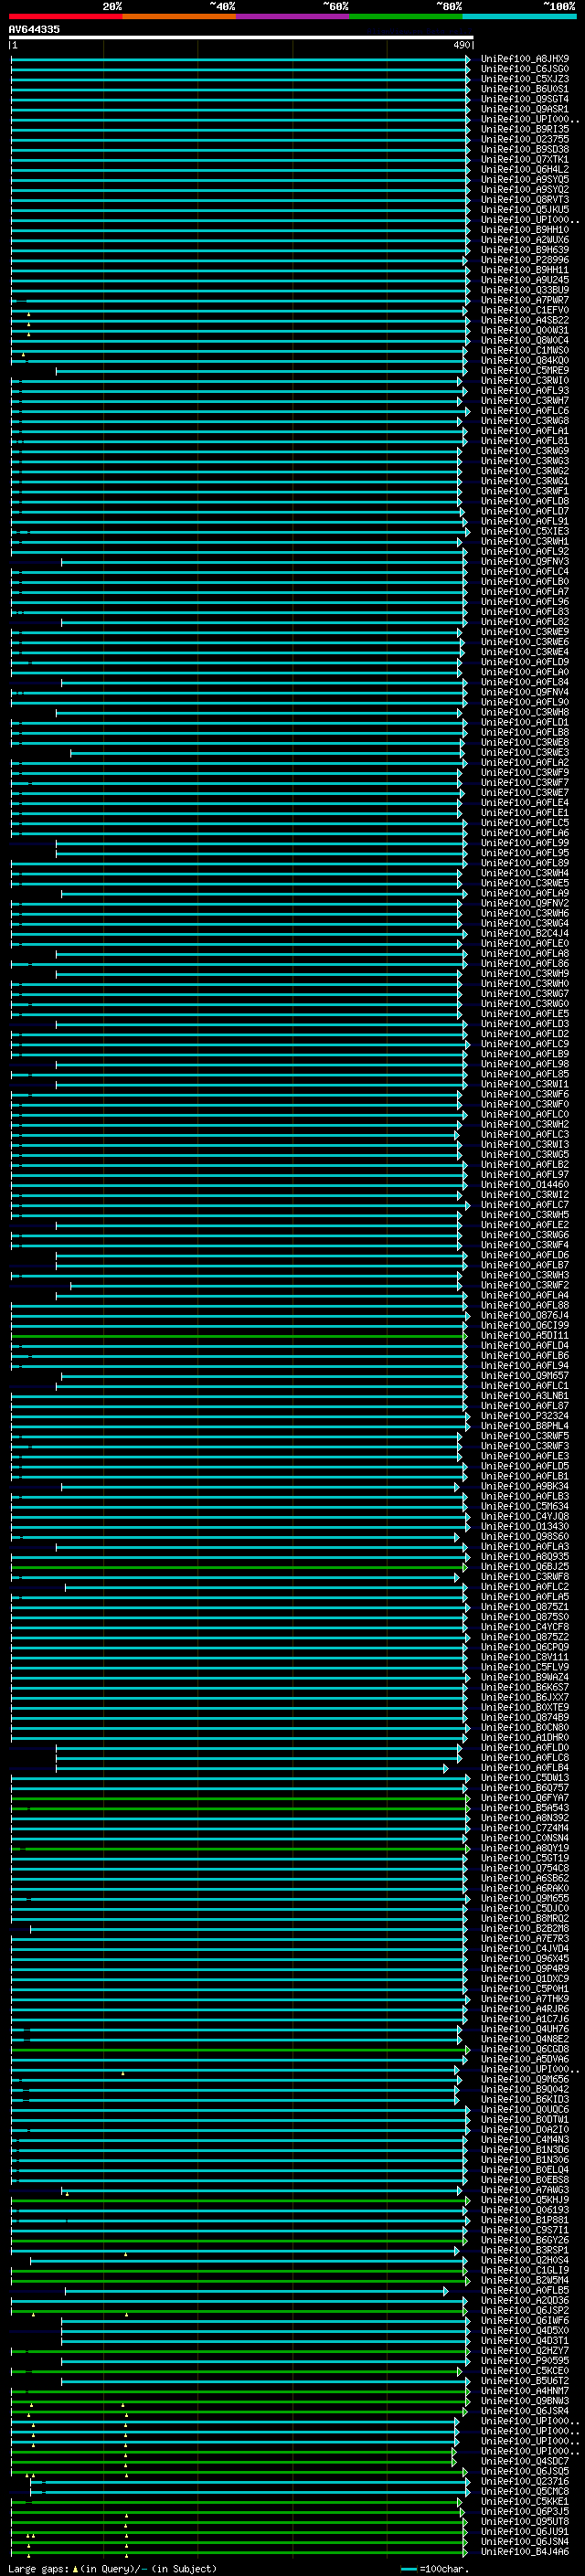585x2576 pixels.
Task: Select subject label UniRef100_P28996
Action: 525,260
